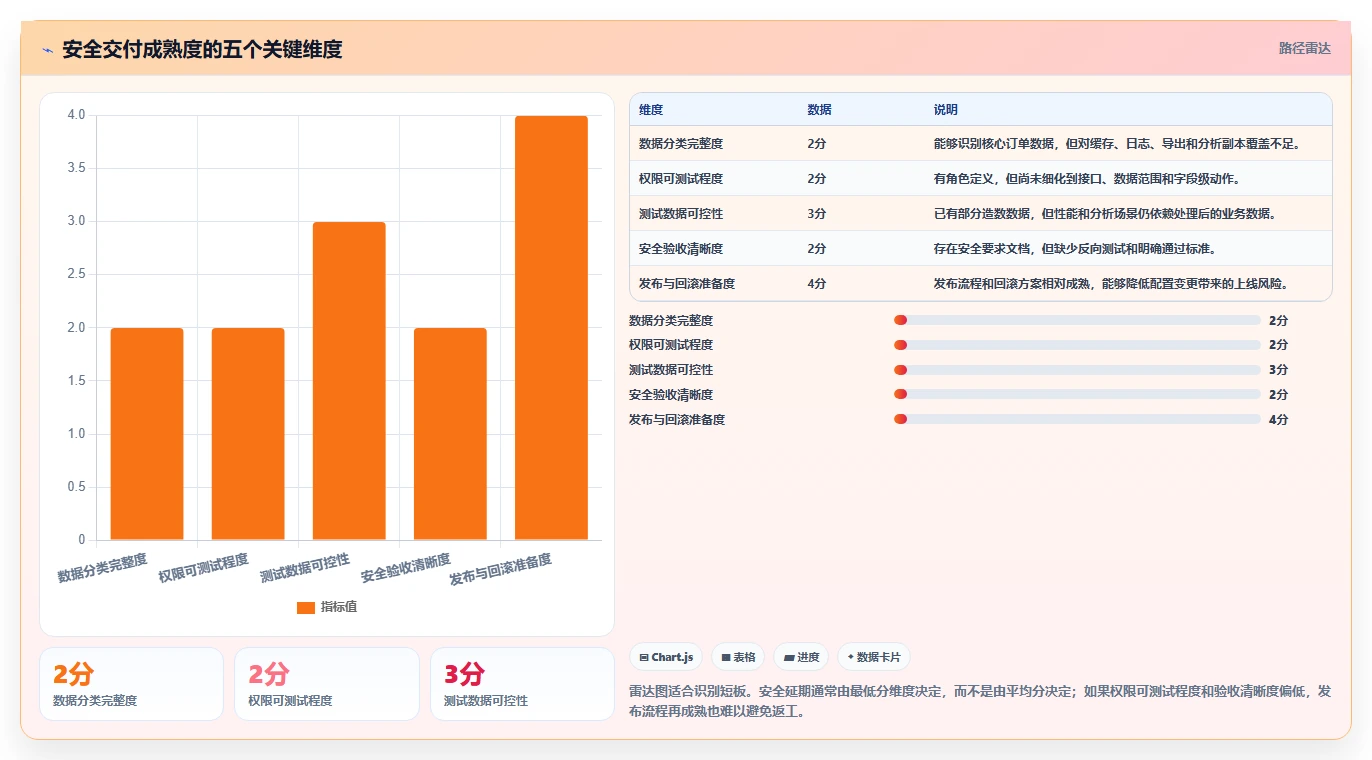1372x760 pixels.
Task: Open the 2分 权限可测试程度 data card
Action: coord(327,684)
